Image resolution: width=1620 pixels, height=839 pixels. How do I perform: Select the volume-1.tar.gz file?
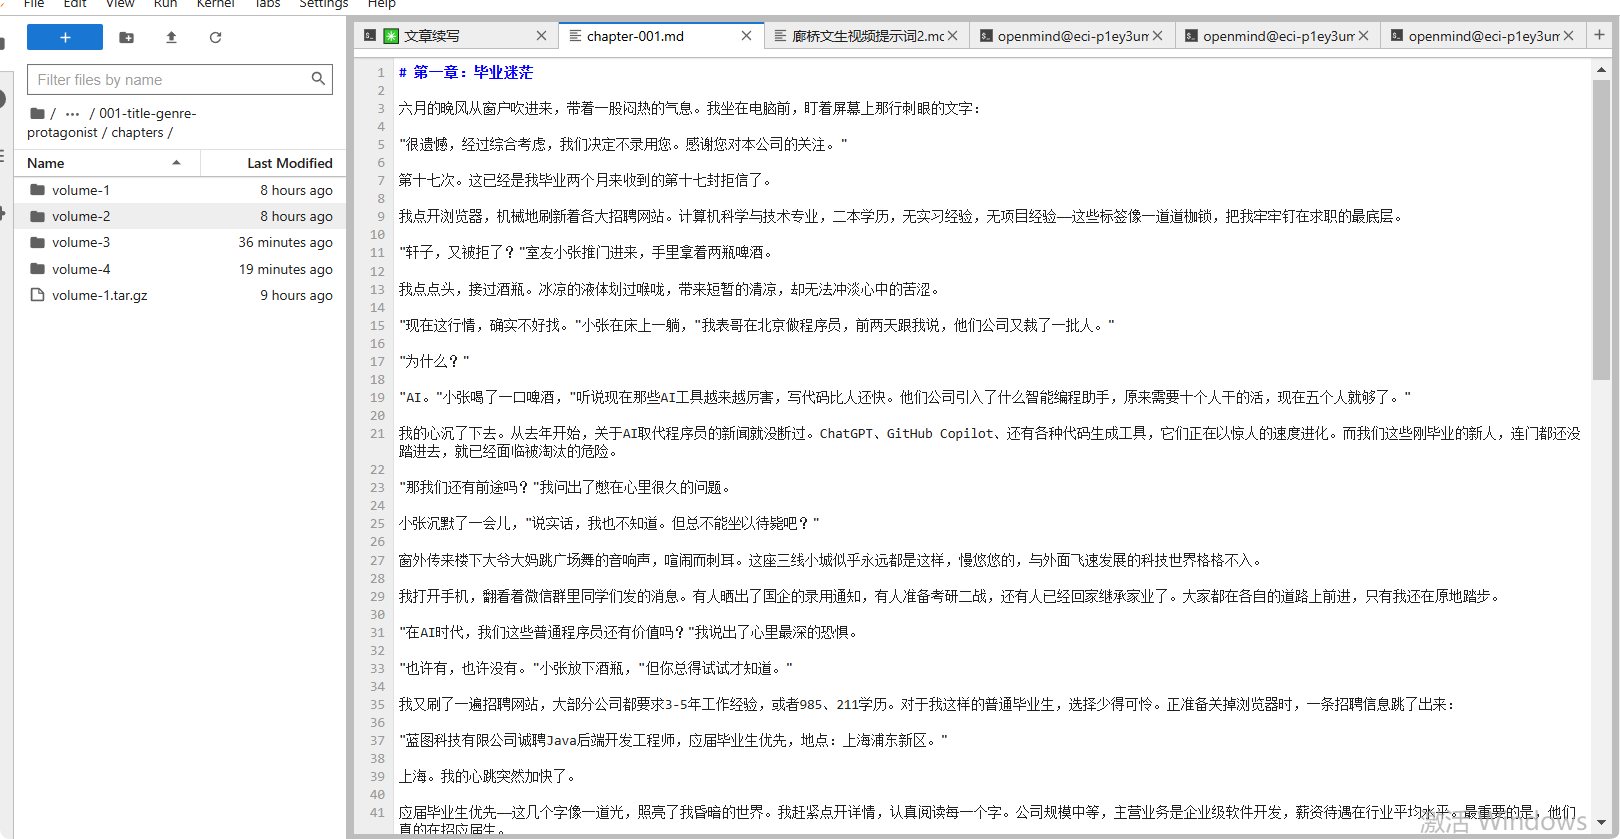click(180, 295)
